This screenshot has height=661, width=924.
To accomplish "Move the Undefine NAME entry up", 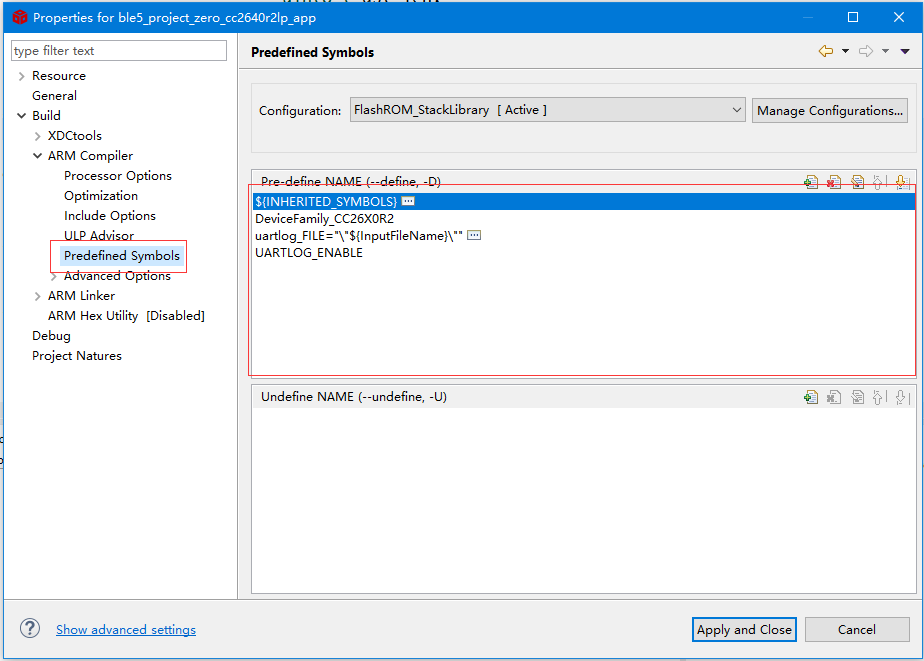I will click(879, 397).
